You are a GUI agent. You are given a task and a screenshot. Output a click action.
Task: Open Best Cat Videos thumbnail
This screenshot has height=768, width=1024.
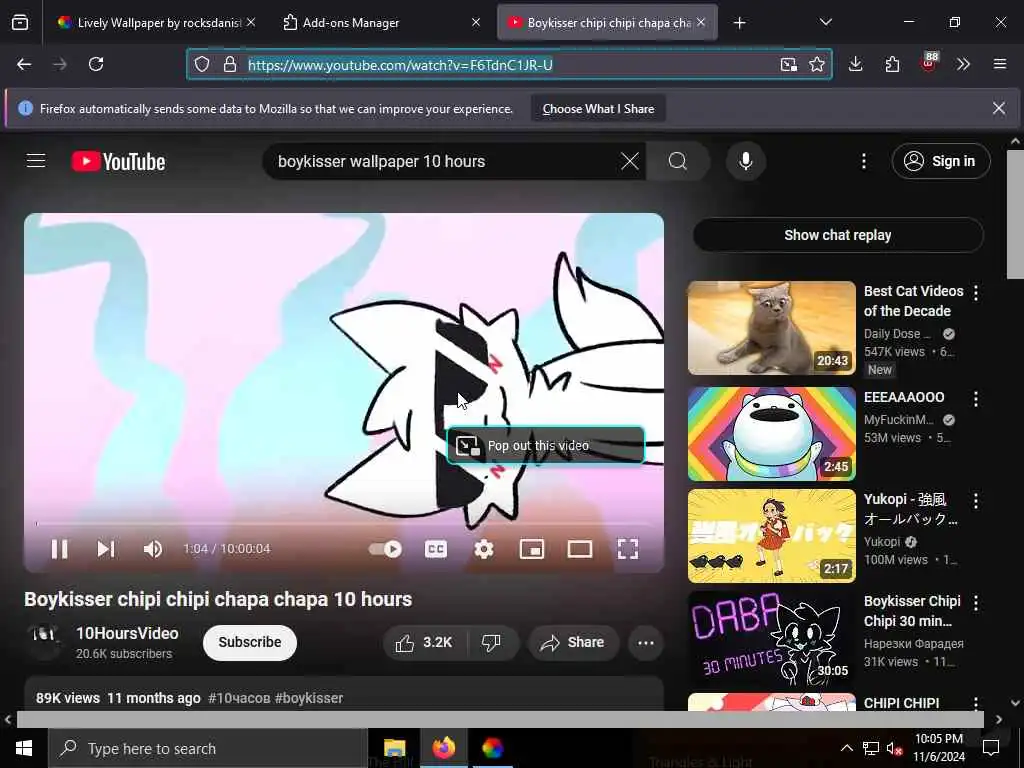[x=771, y=328]
